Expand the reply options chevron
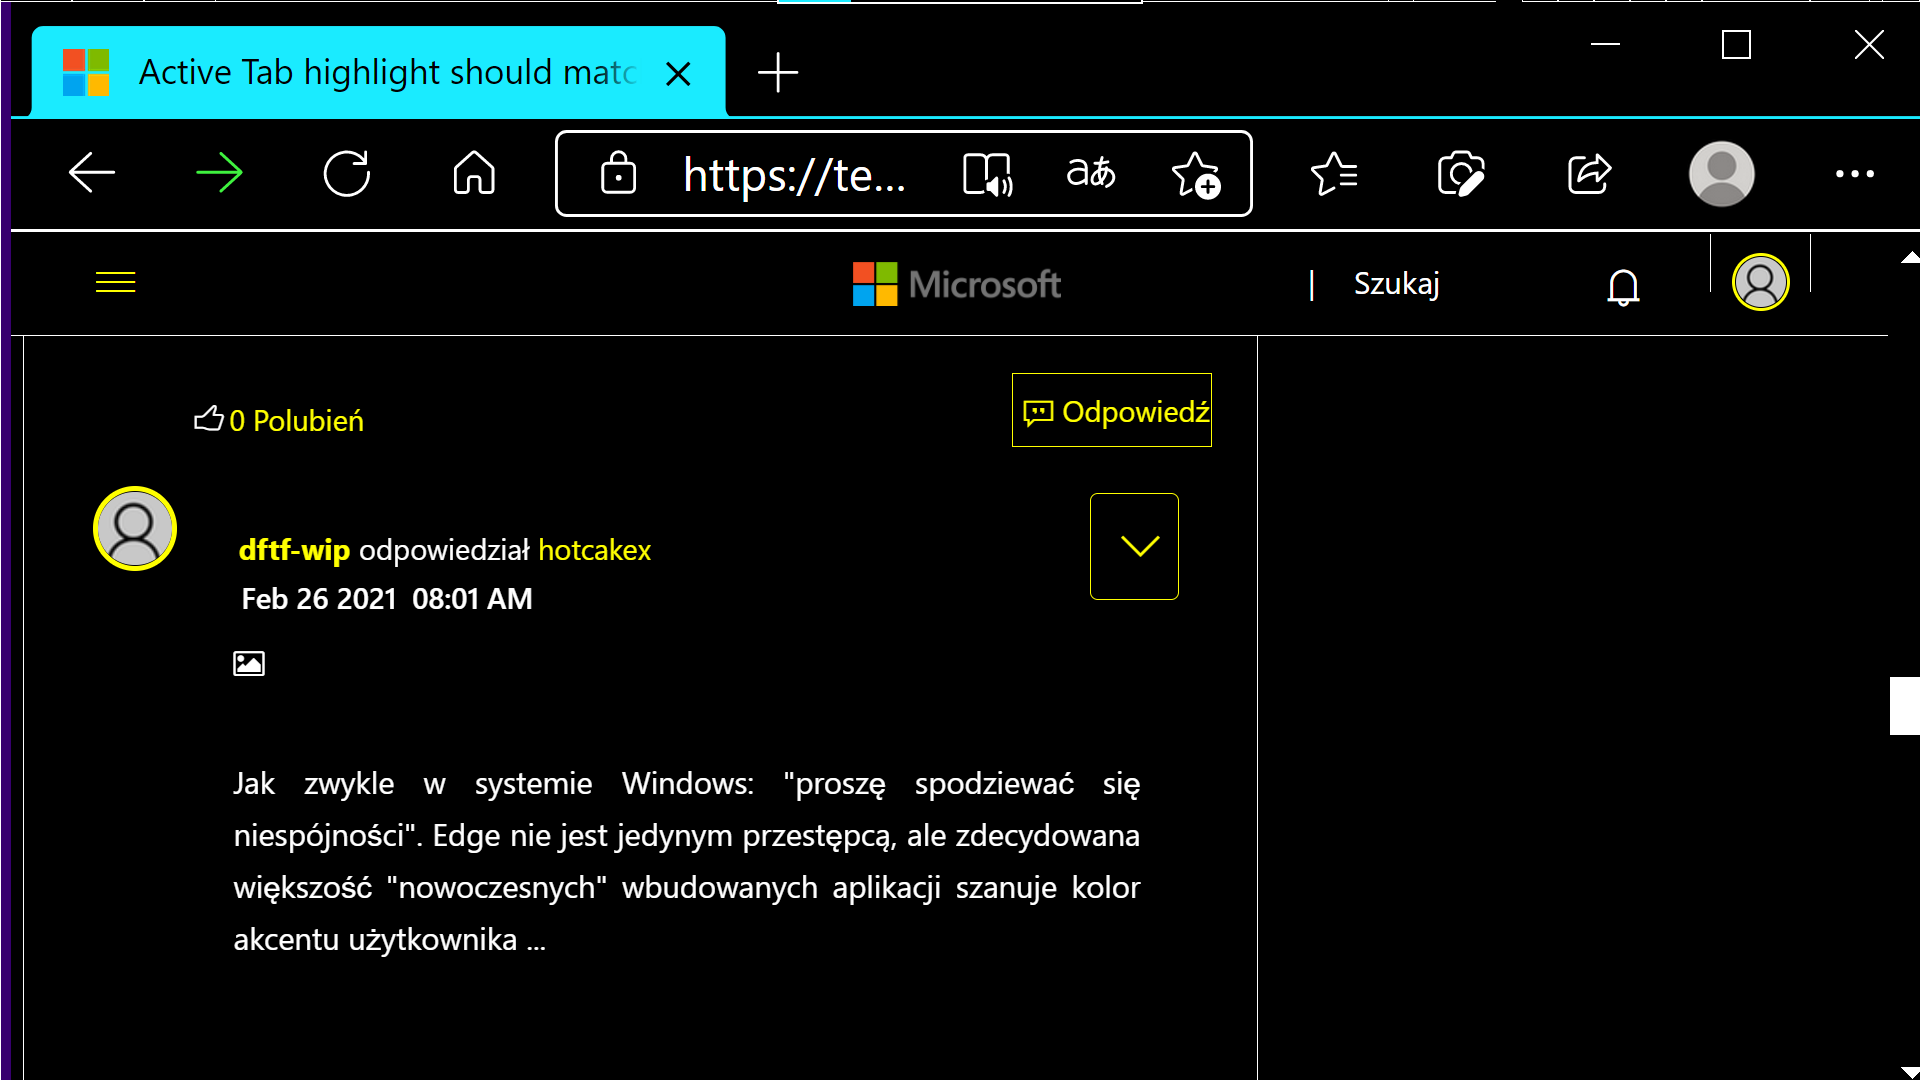This screenshot has width=1920, height=1080. point(1134,546)
